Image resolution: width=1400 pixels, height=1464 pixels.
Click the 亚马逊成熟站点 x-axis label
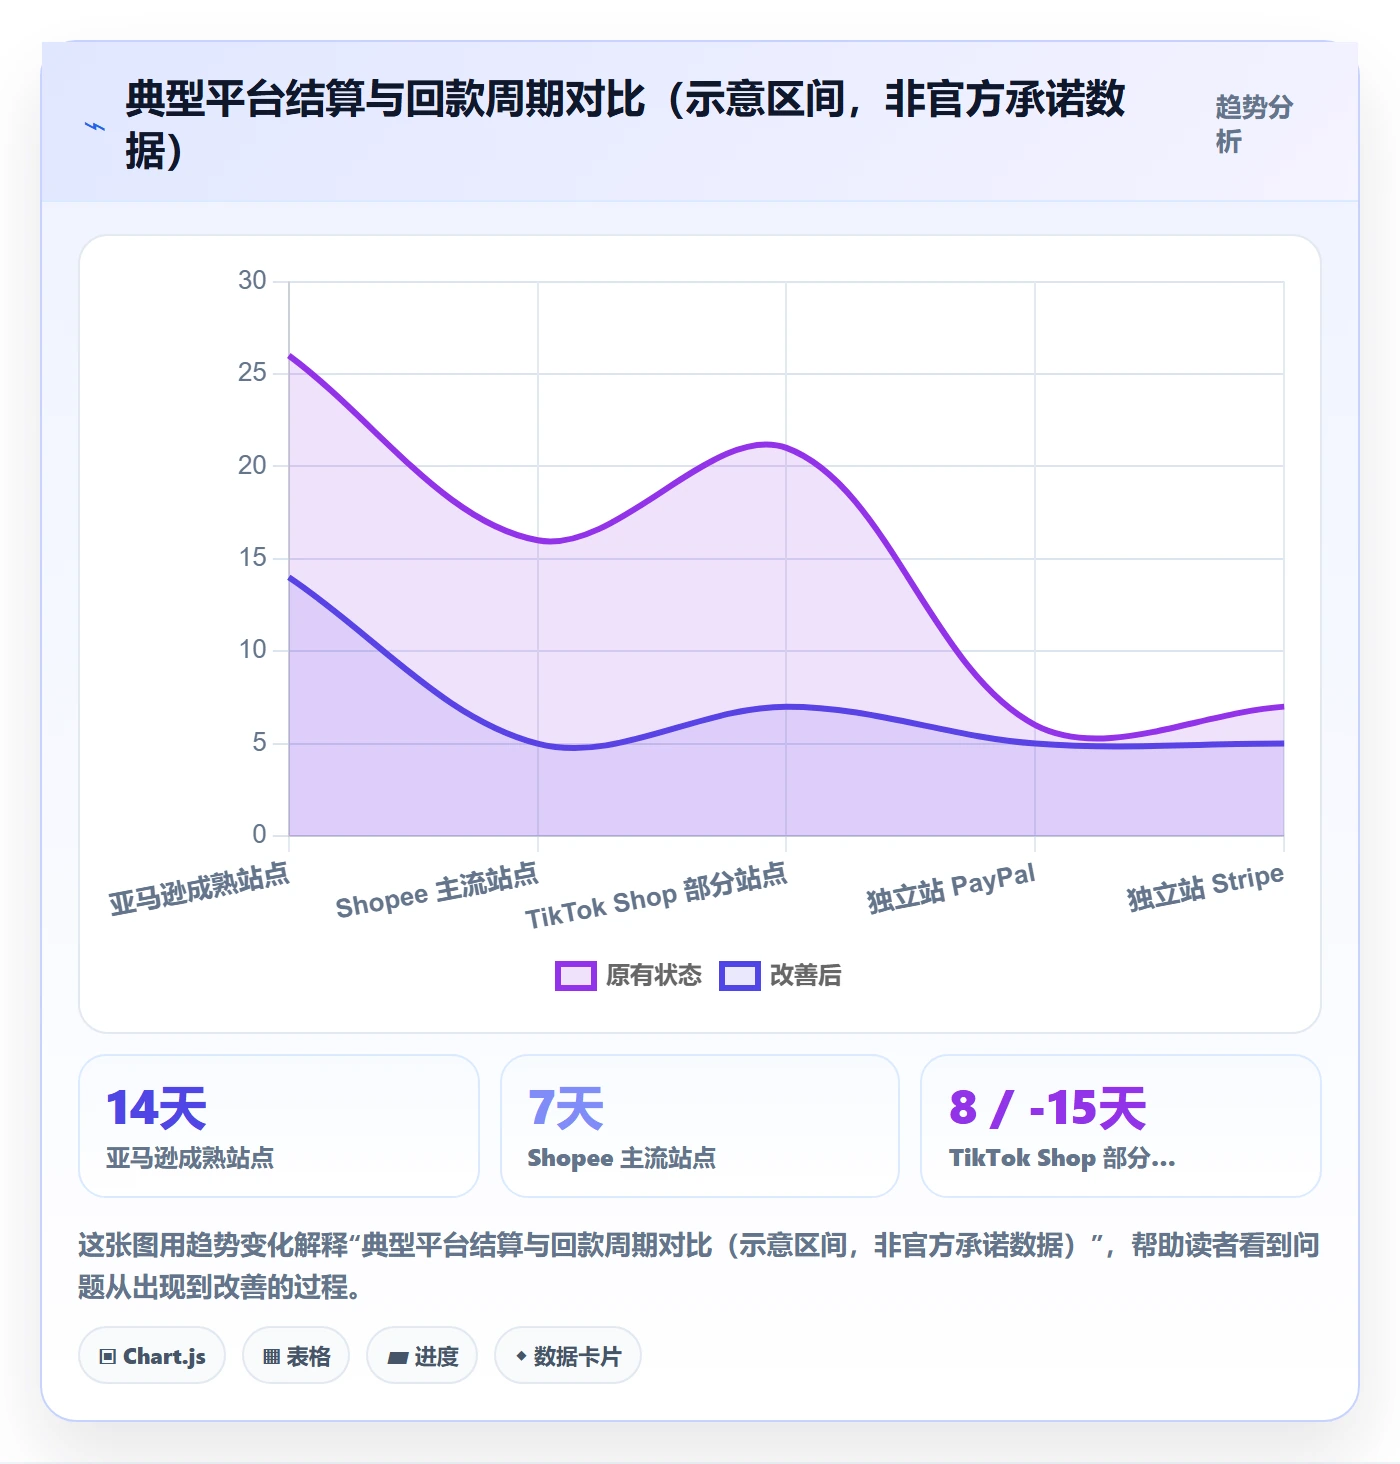199,888
